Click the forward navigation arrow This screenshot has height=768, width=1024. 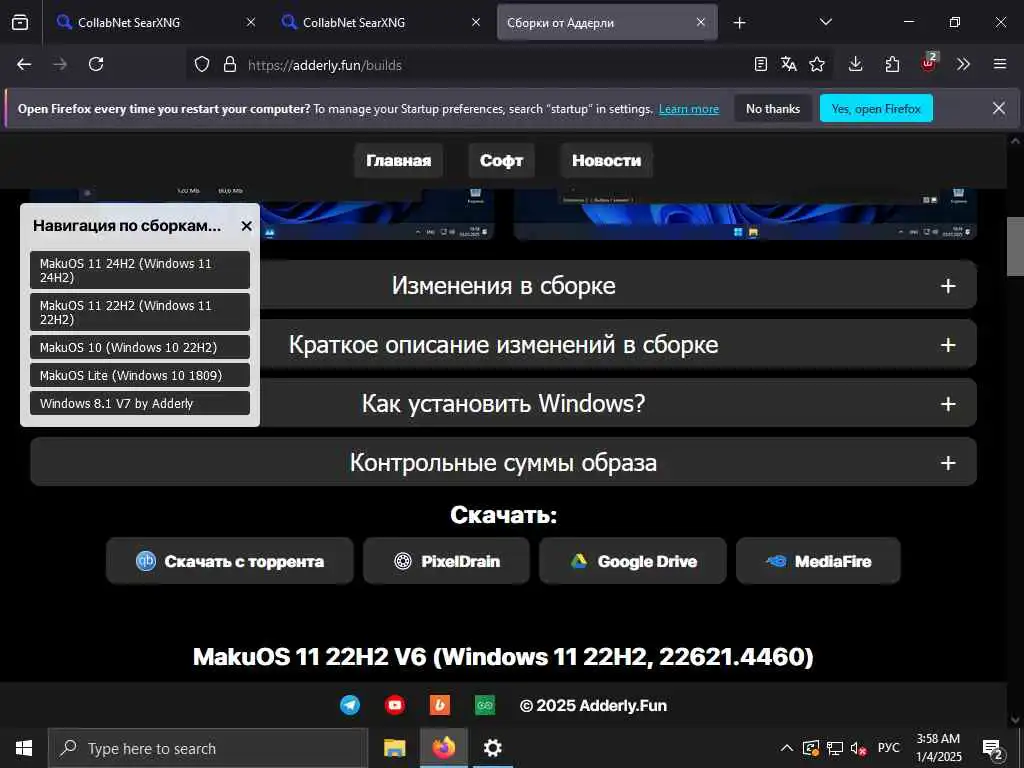click(x=60, y=64)
